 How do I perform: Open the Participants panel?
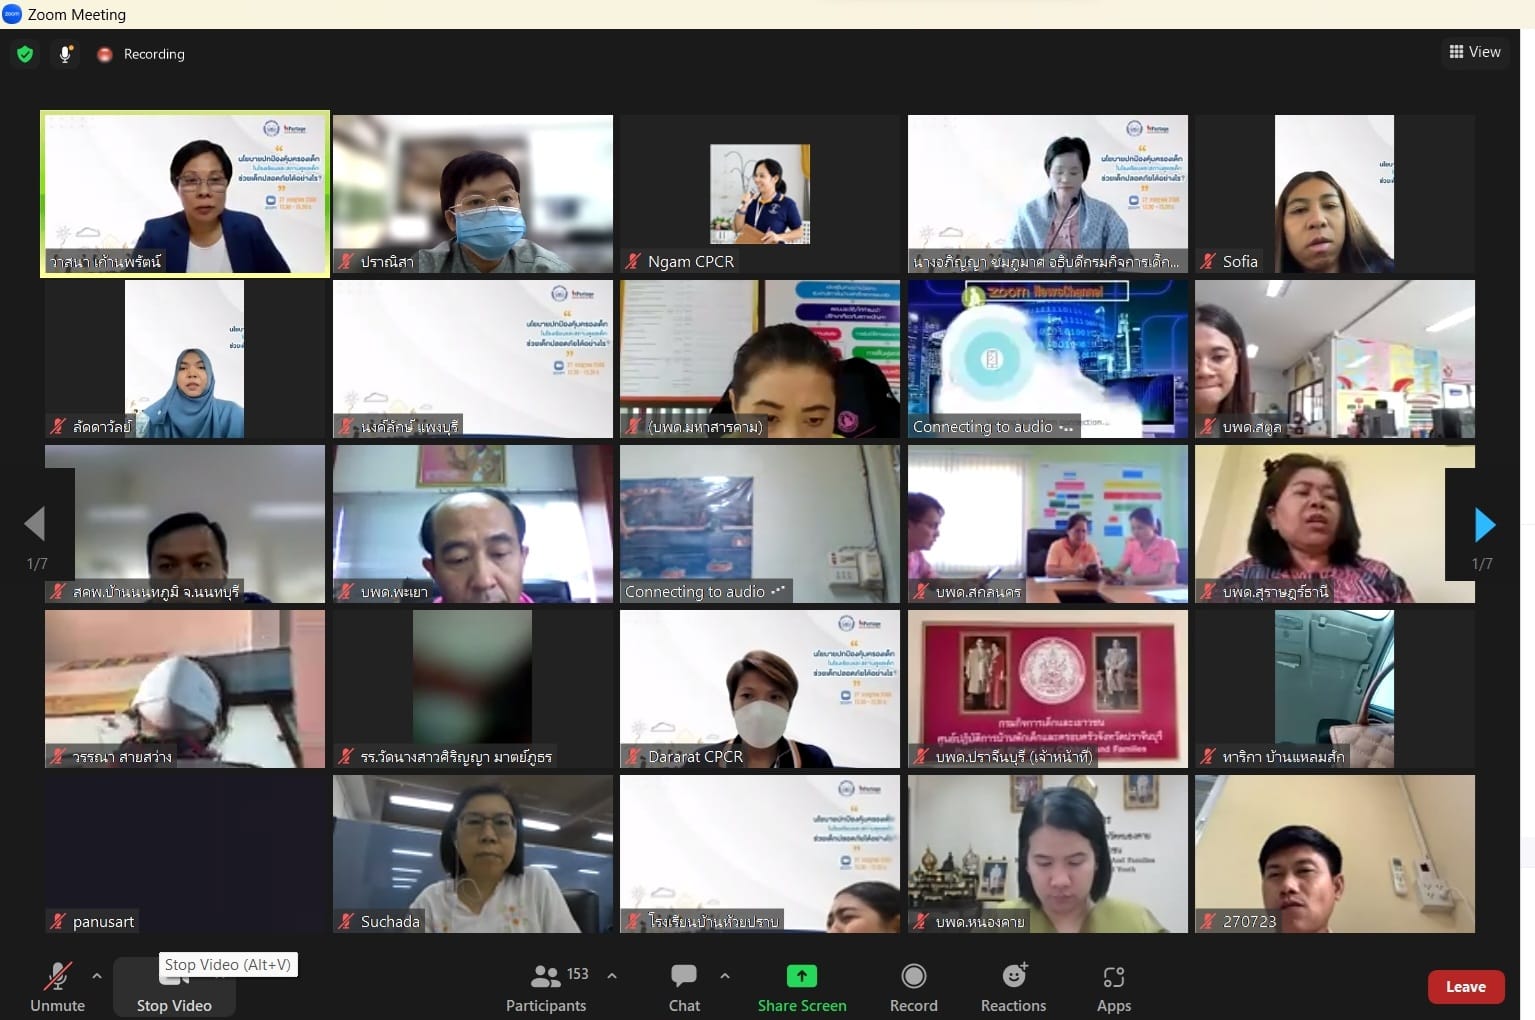546,986
